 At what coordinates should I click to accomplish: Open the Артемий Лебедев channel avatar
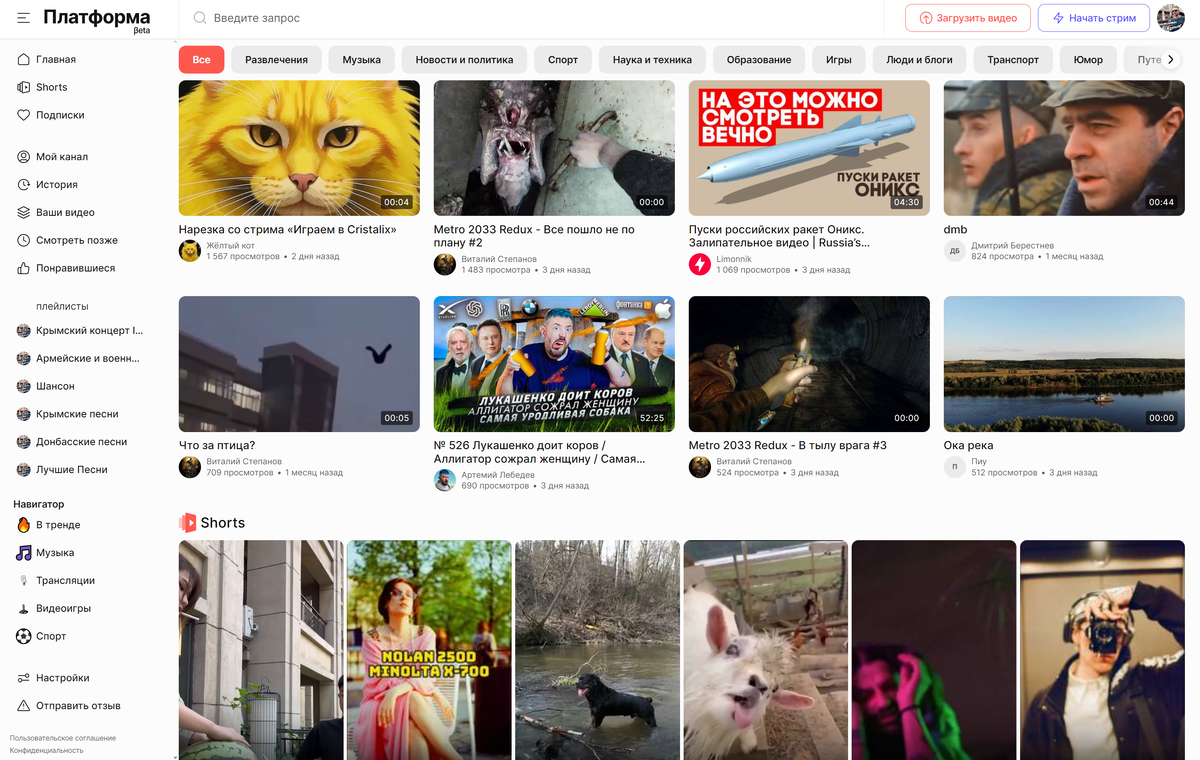pos(445,480)
